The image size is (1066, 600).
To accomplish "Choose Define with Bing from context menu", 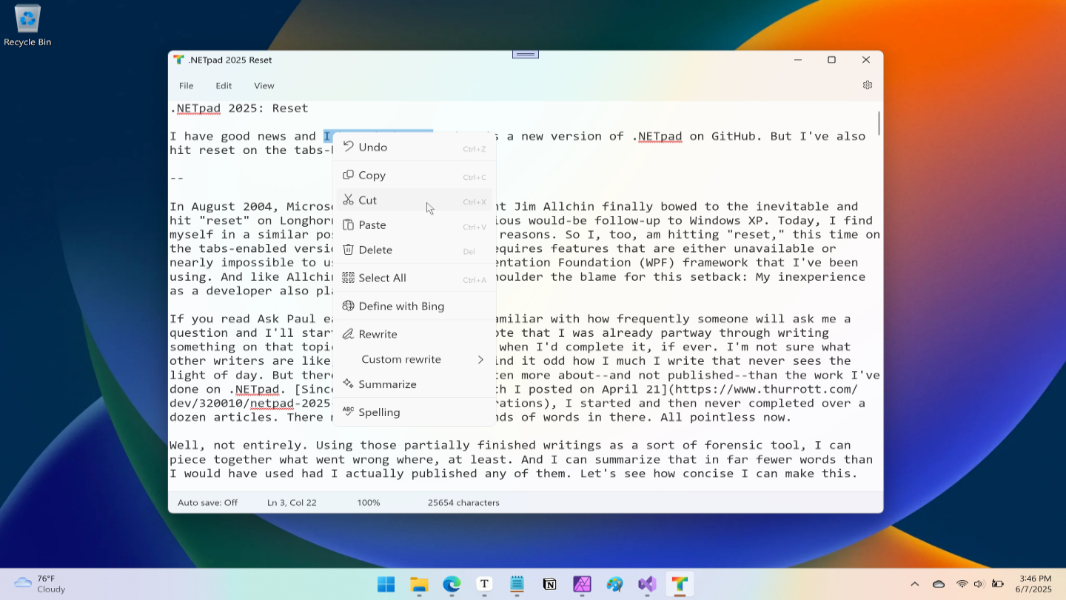I will [x=402, y=305].
